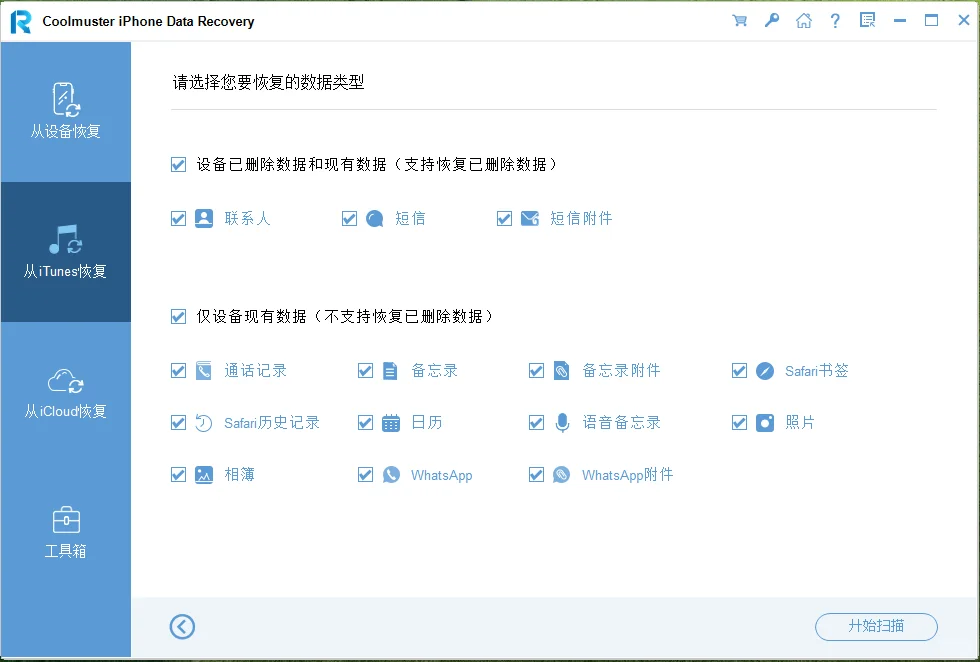The image size is (980, 662).
Task: Click the home icon in the toolbar
Action: (x=803, y=20)
